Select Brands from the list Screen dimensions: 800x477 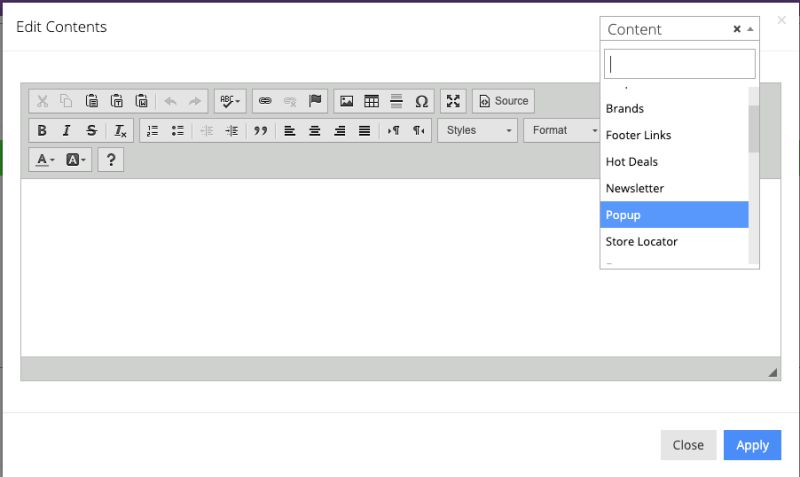coord(674,109)
